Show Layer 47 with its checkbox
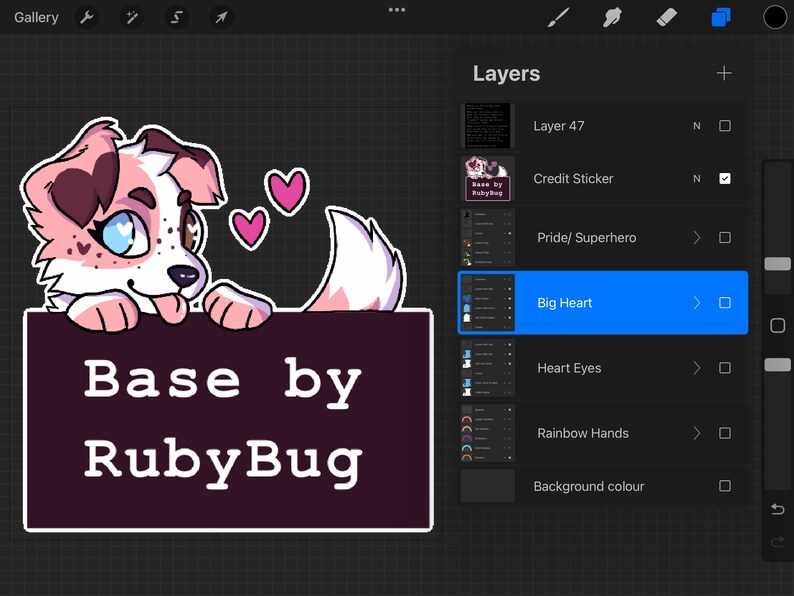Screen dimensions: 794x596 coord(725,126)
